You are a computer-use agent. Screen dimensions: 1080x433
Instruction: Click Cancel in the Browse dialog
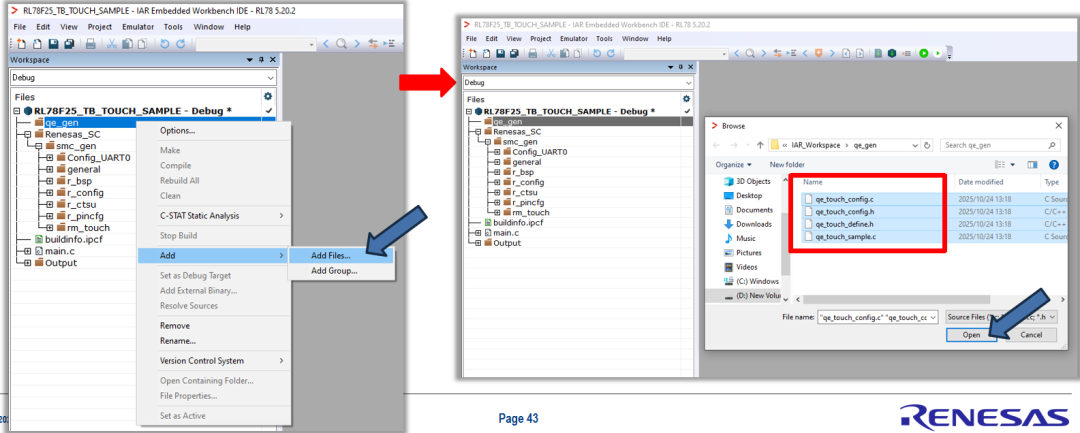tap(1030, 335)
